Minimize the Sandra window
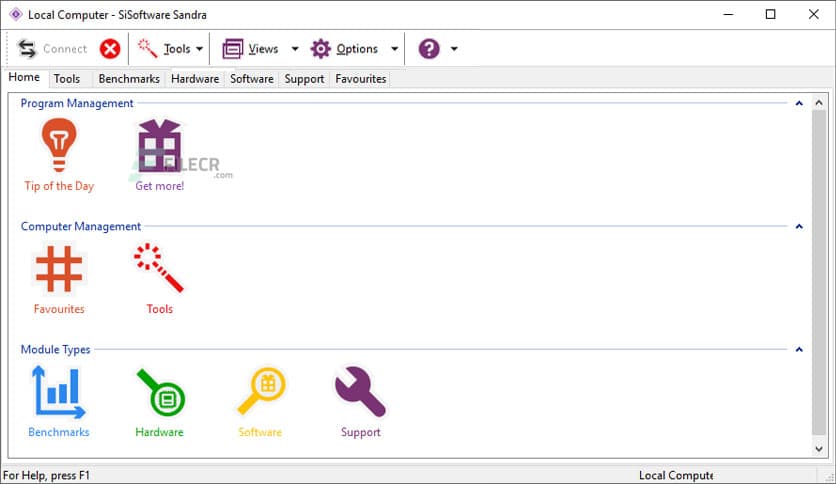The image size is (836, 484). click(x=728, y=14)
